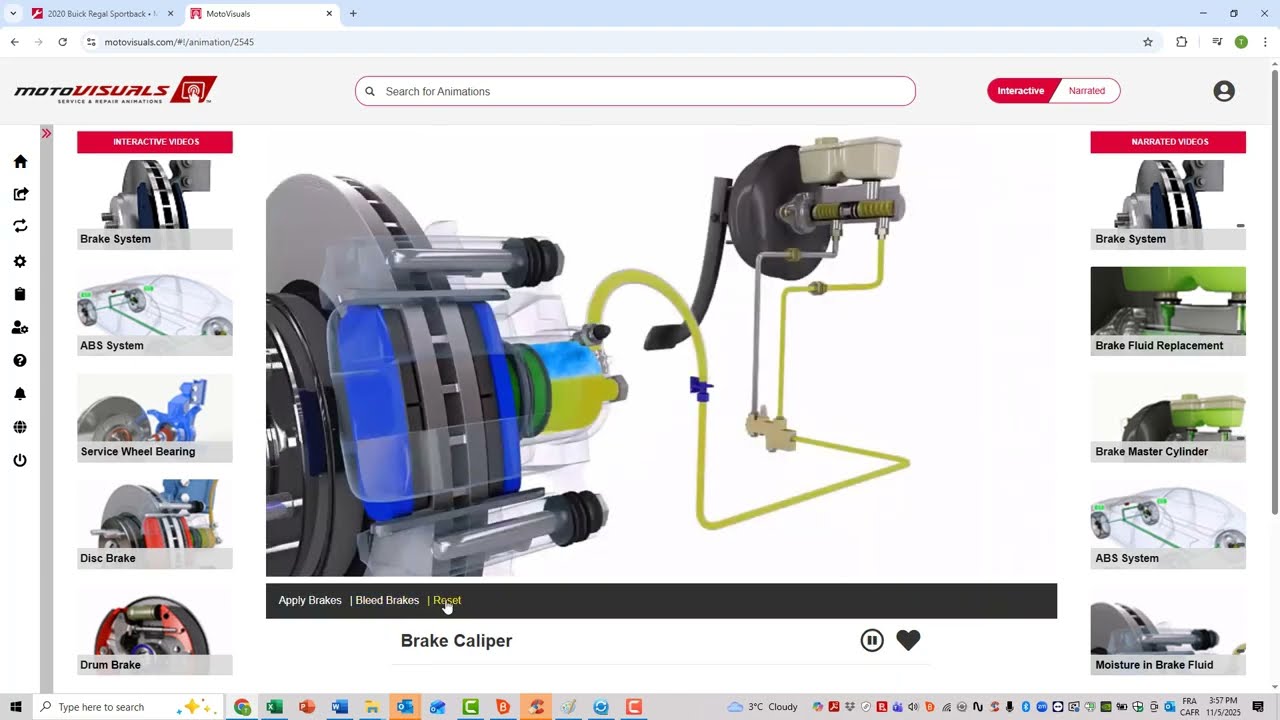Open the tab search dropdown arrow
Viewport: 1280px width, 720px height.
pyautogui.click(x=13, y=14)
